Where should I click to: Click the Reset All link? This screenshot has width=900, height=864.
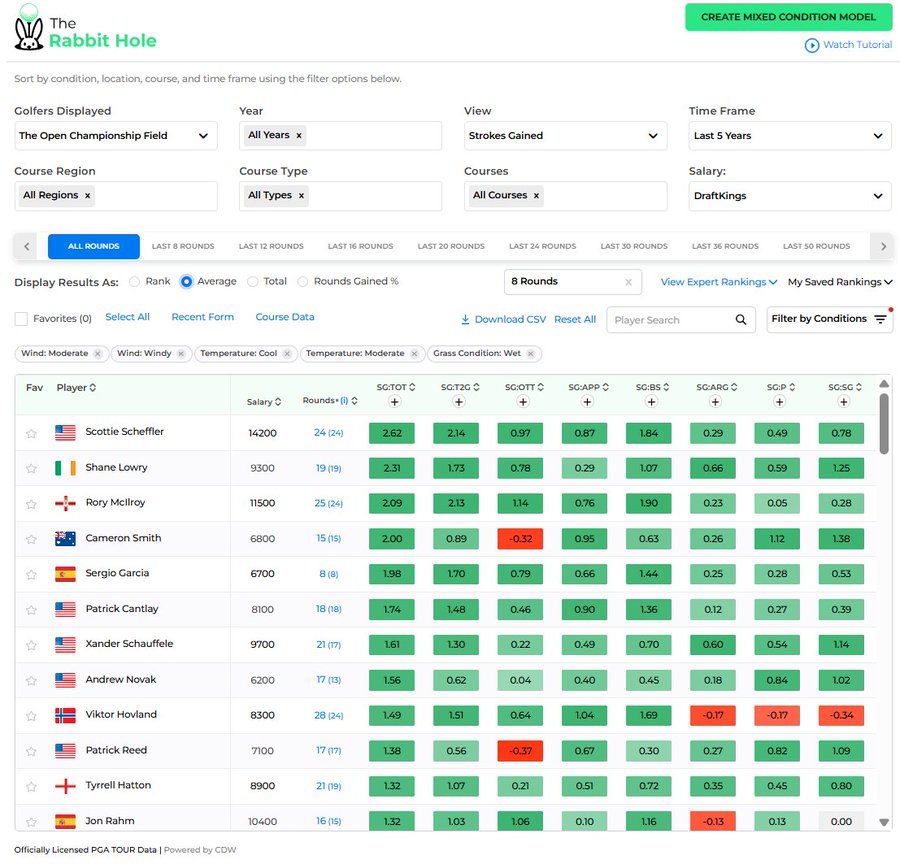[x=575, y=319]
